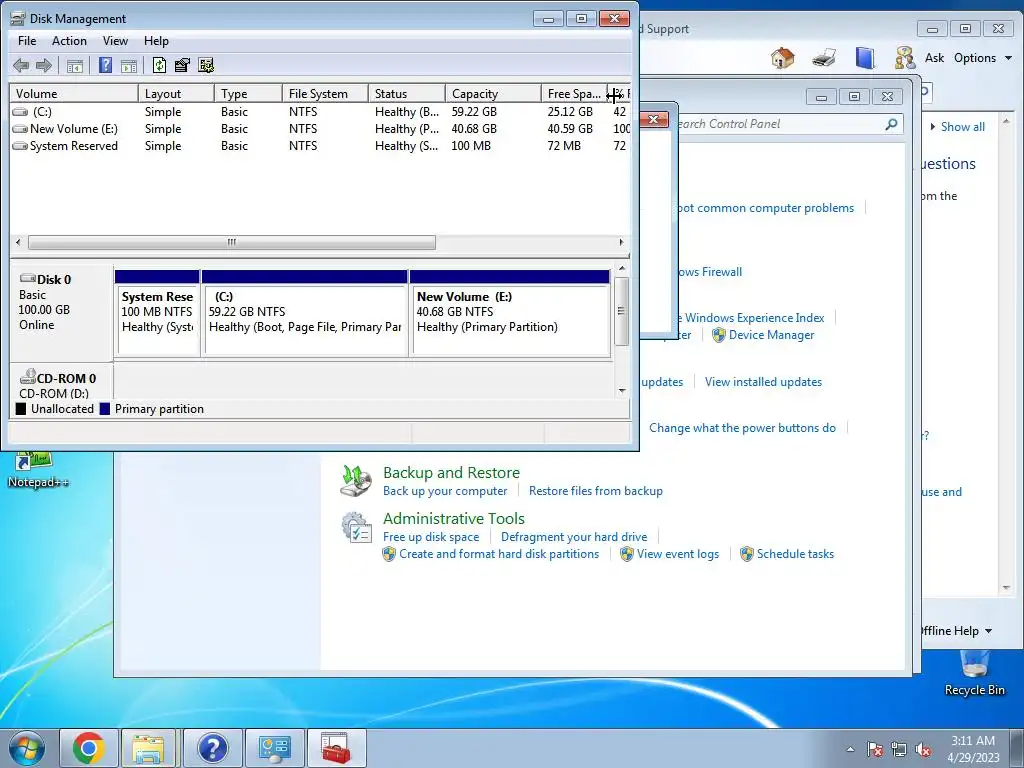Screen dimensions: 1024x768
Task: Click the magnifier icon in Control Panel search
Action: tap(891, 124)
